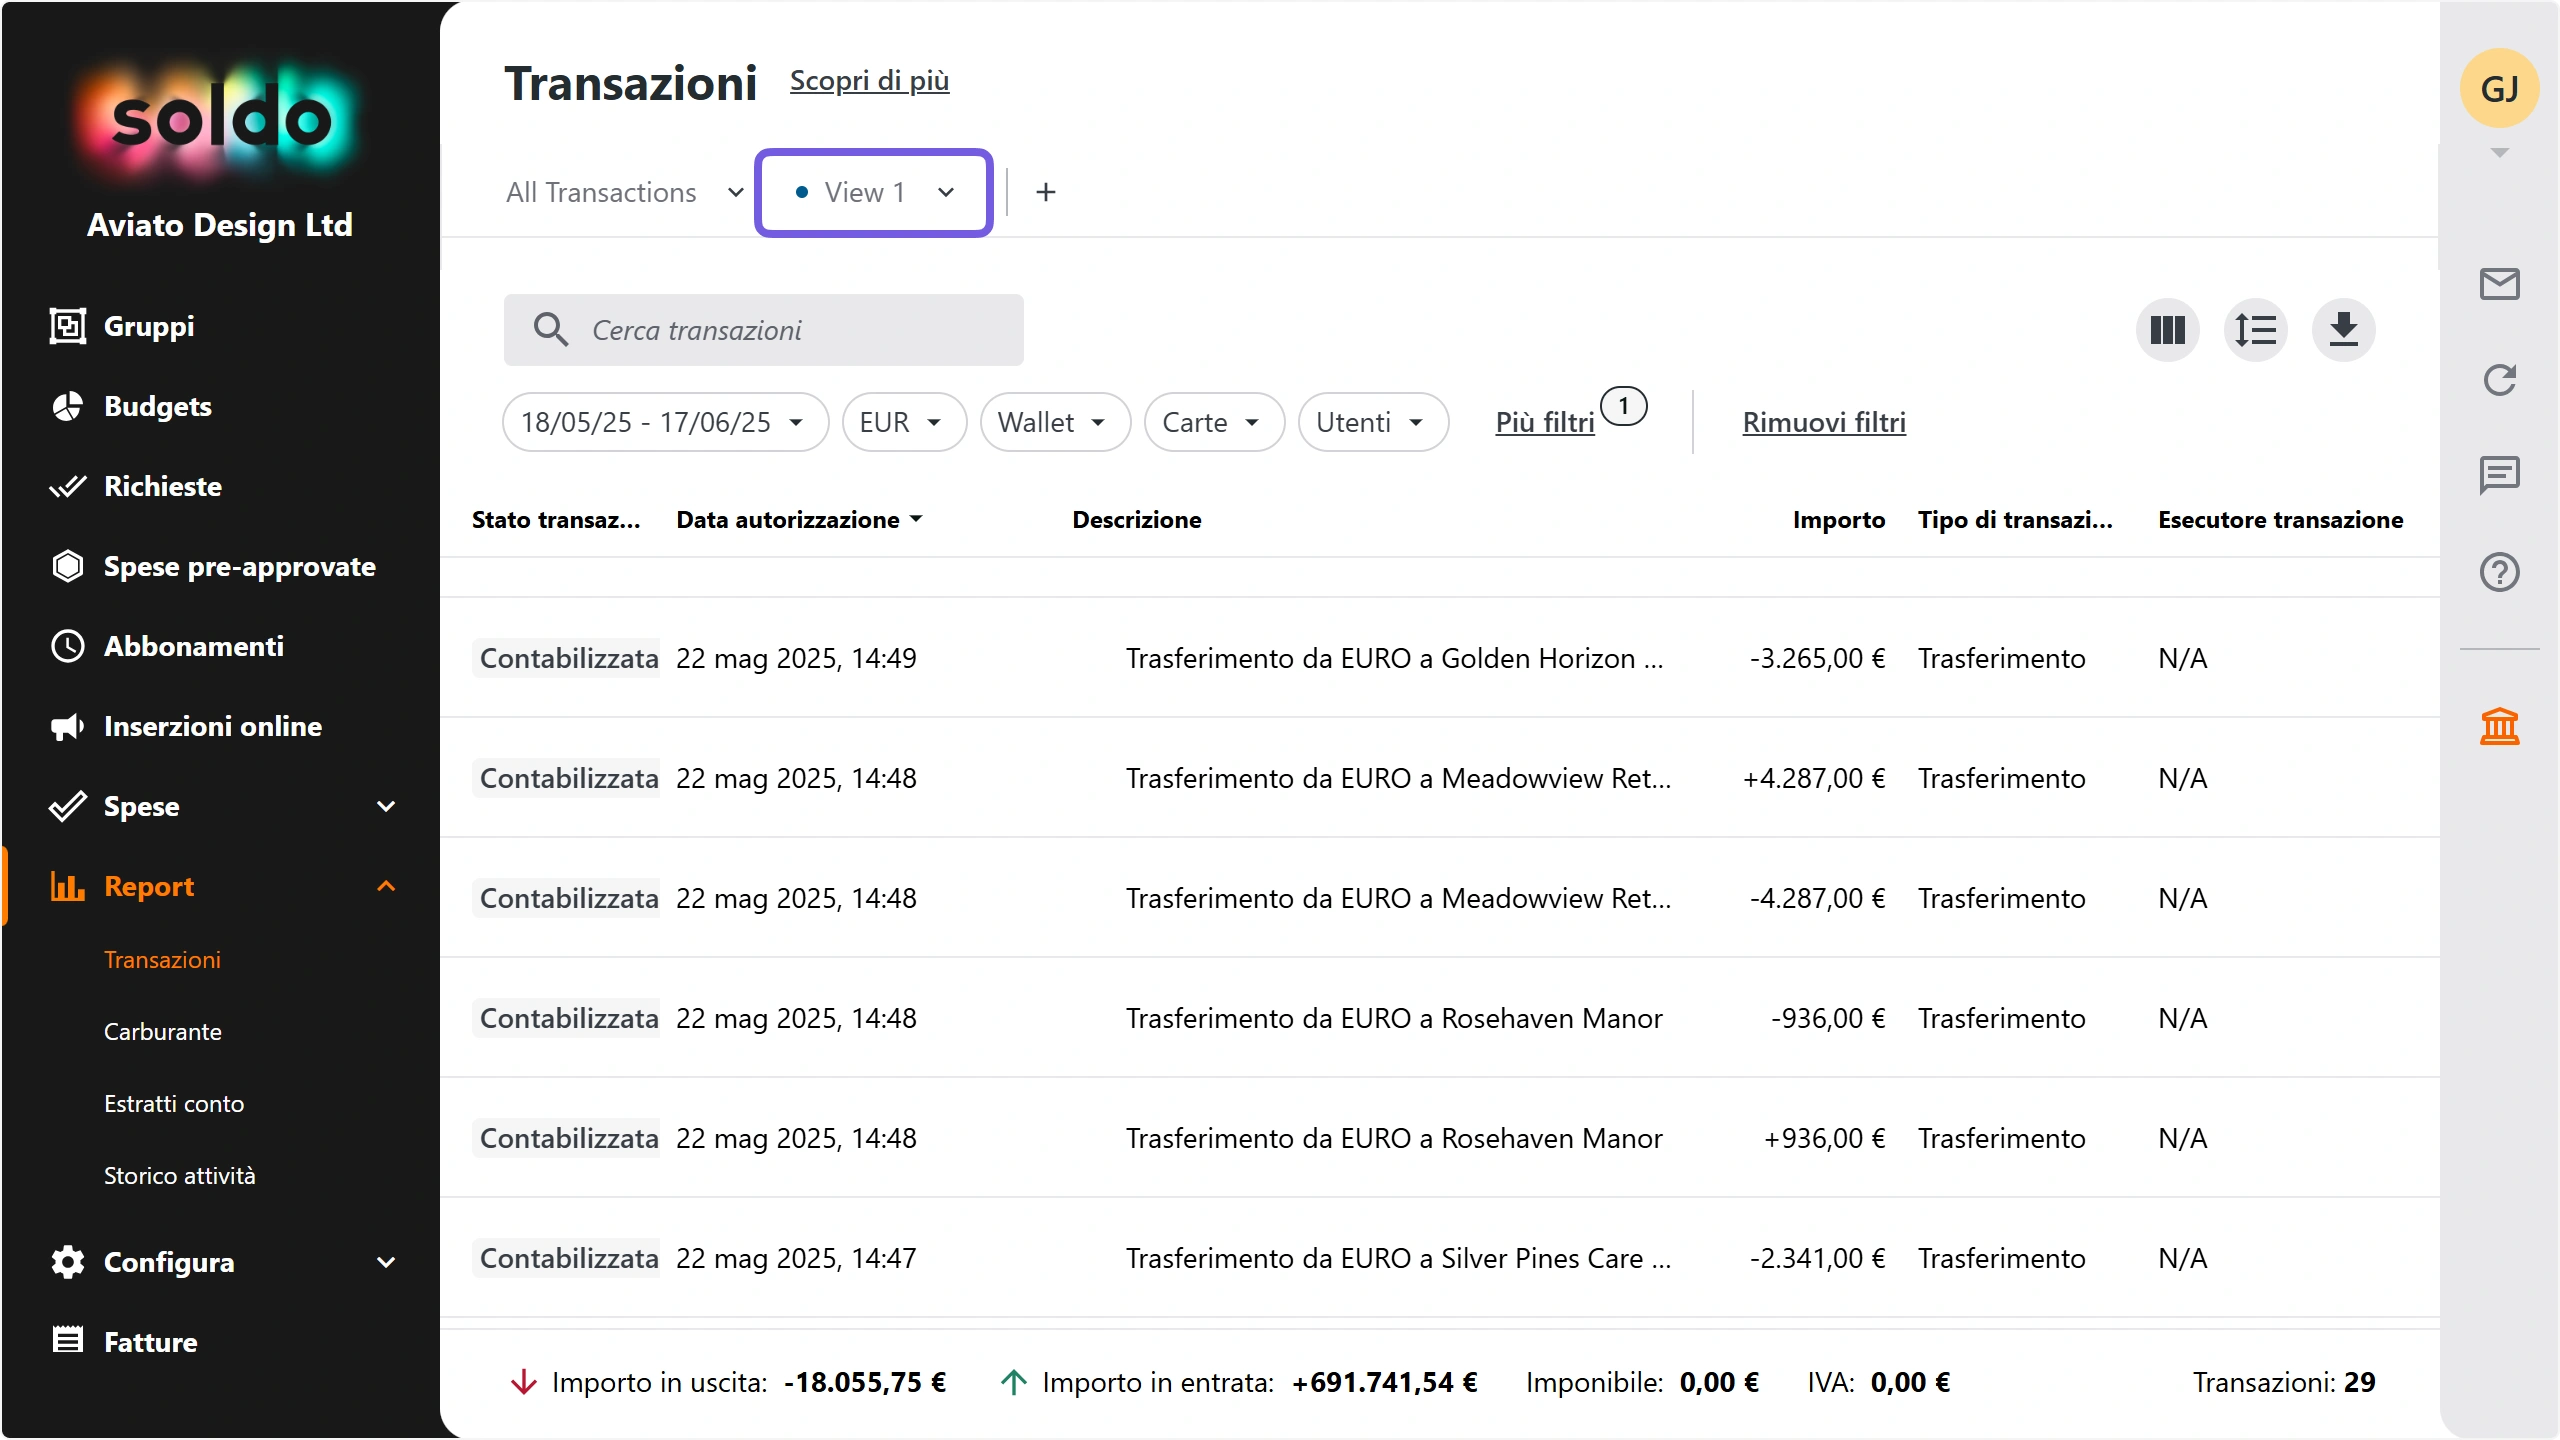The height and width of the screenshot is (1440, 2560).
Task: Click the search magnifier icon
Action: click(x=550, y=329)
